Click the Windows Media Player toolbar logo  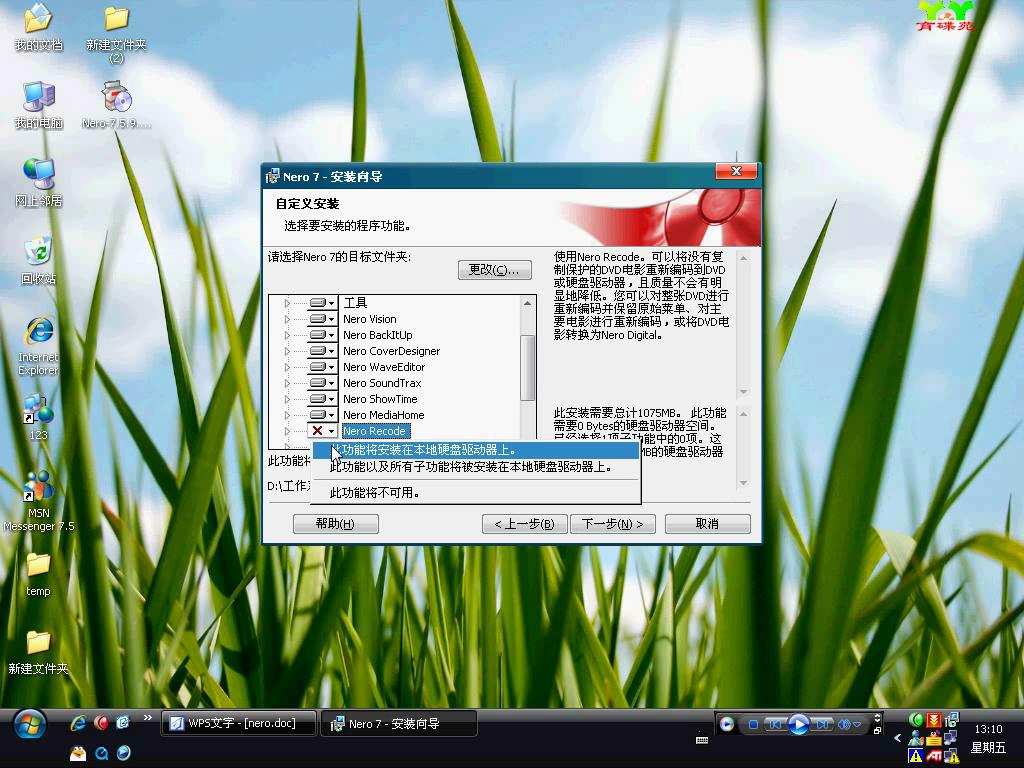pyautogui.click(x=726, y=724)
